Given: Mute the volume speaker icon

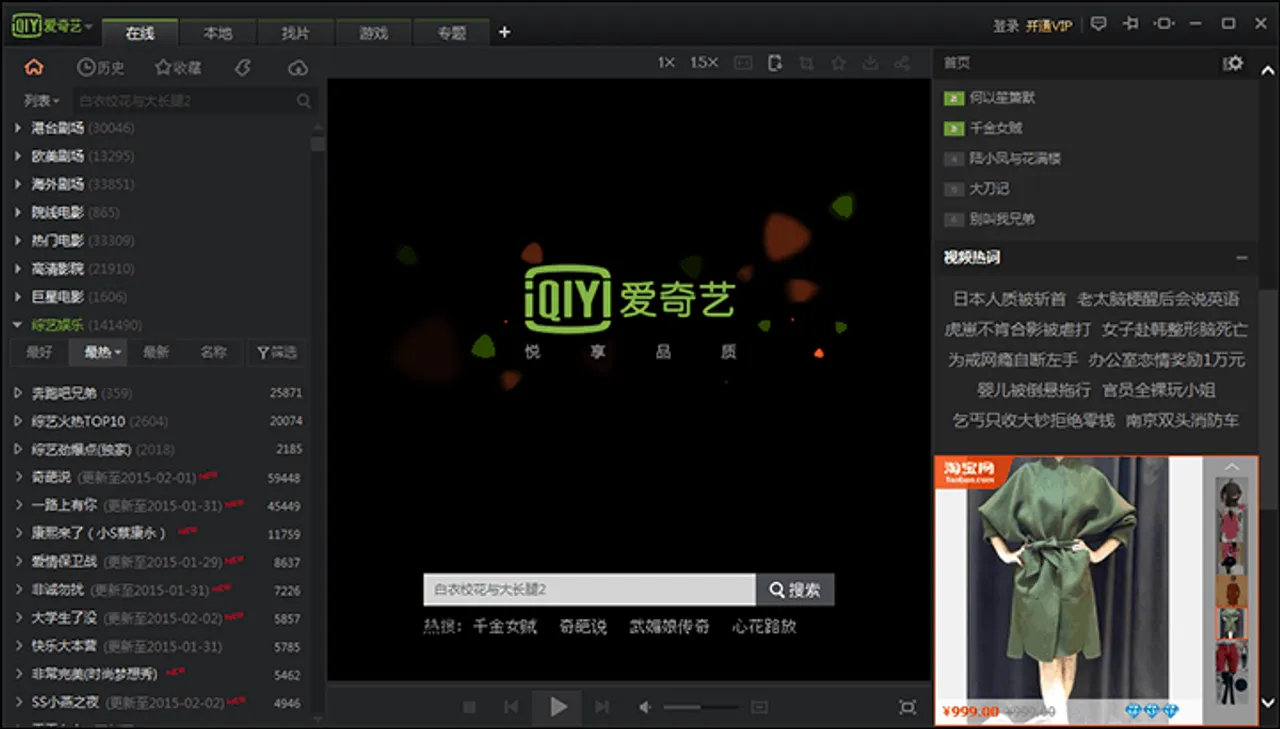Looking at the screenshot, I should point(646,707).
